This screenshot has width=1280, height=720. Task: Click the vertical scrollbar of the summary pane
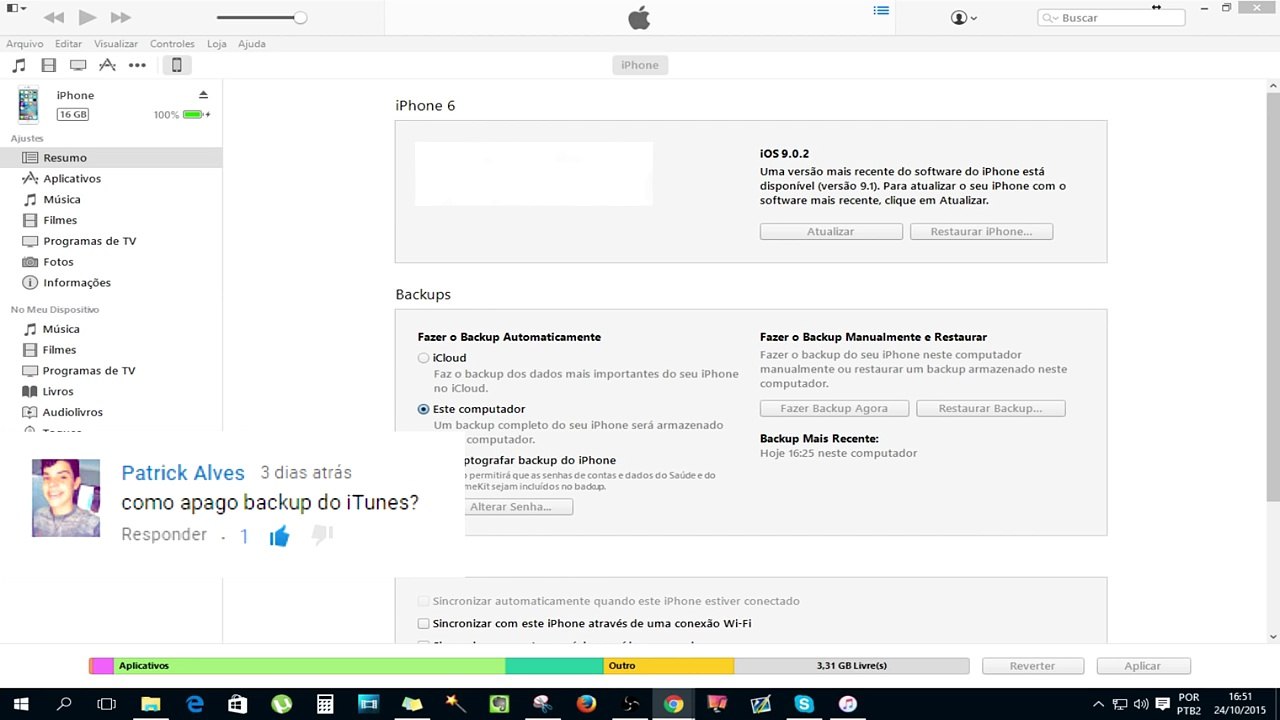pos(1273,360)
